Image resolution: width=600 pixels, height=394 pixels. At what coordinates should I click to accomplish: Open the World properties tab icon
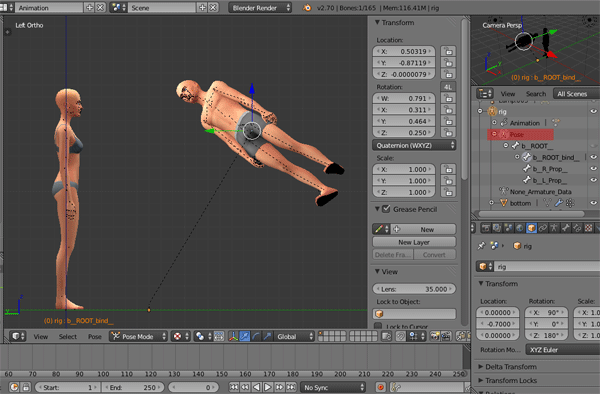click(520, 228)
